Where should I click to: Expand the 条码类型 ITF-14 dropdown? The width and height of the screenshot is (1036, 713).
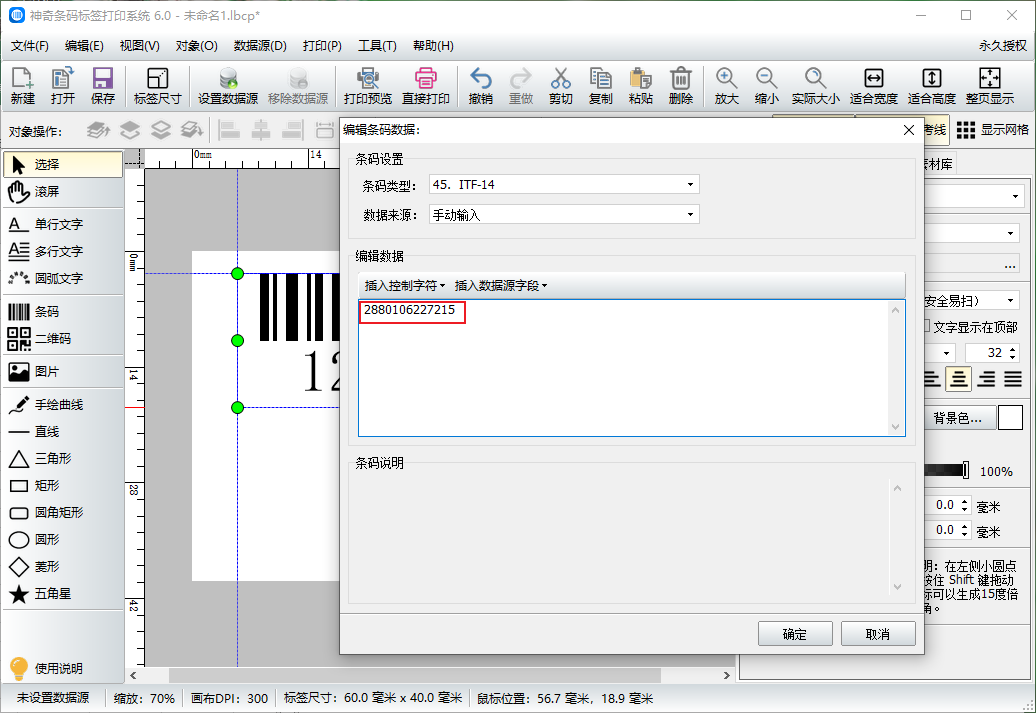point(690,184)
